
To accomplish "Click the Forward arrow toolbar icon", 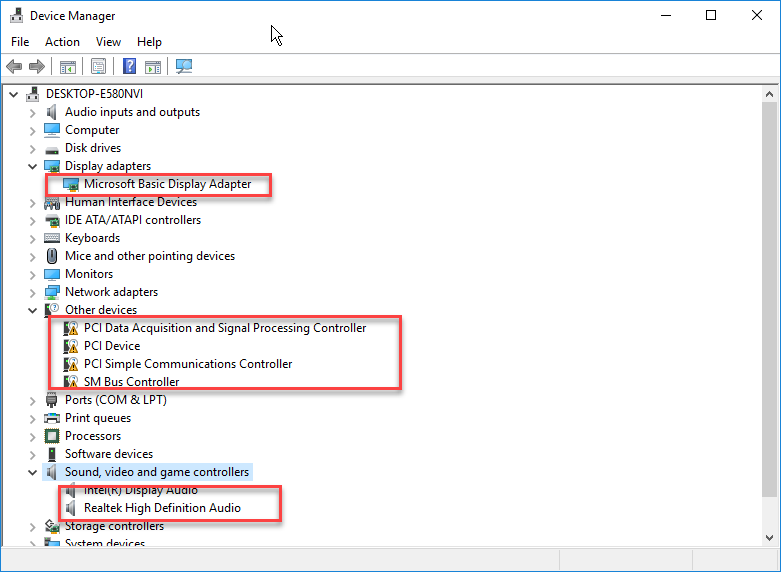I will 37,67.
